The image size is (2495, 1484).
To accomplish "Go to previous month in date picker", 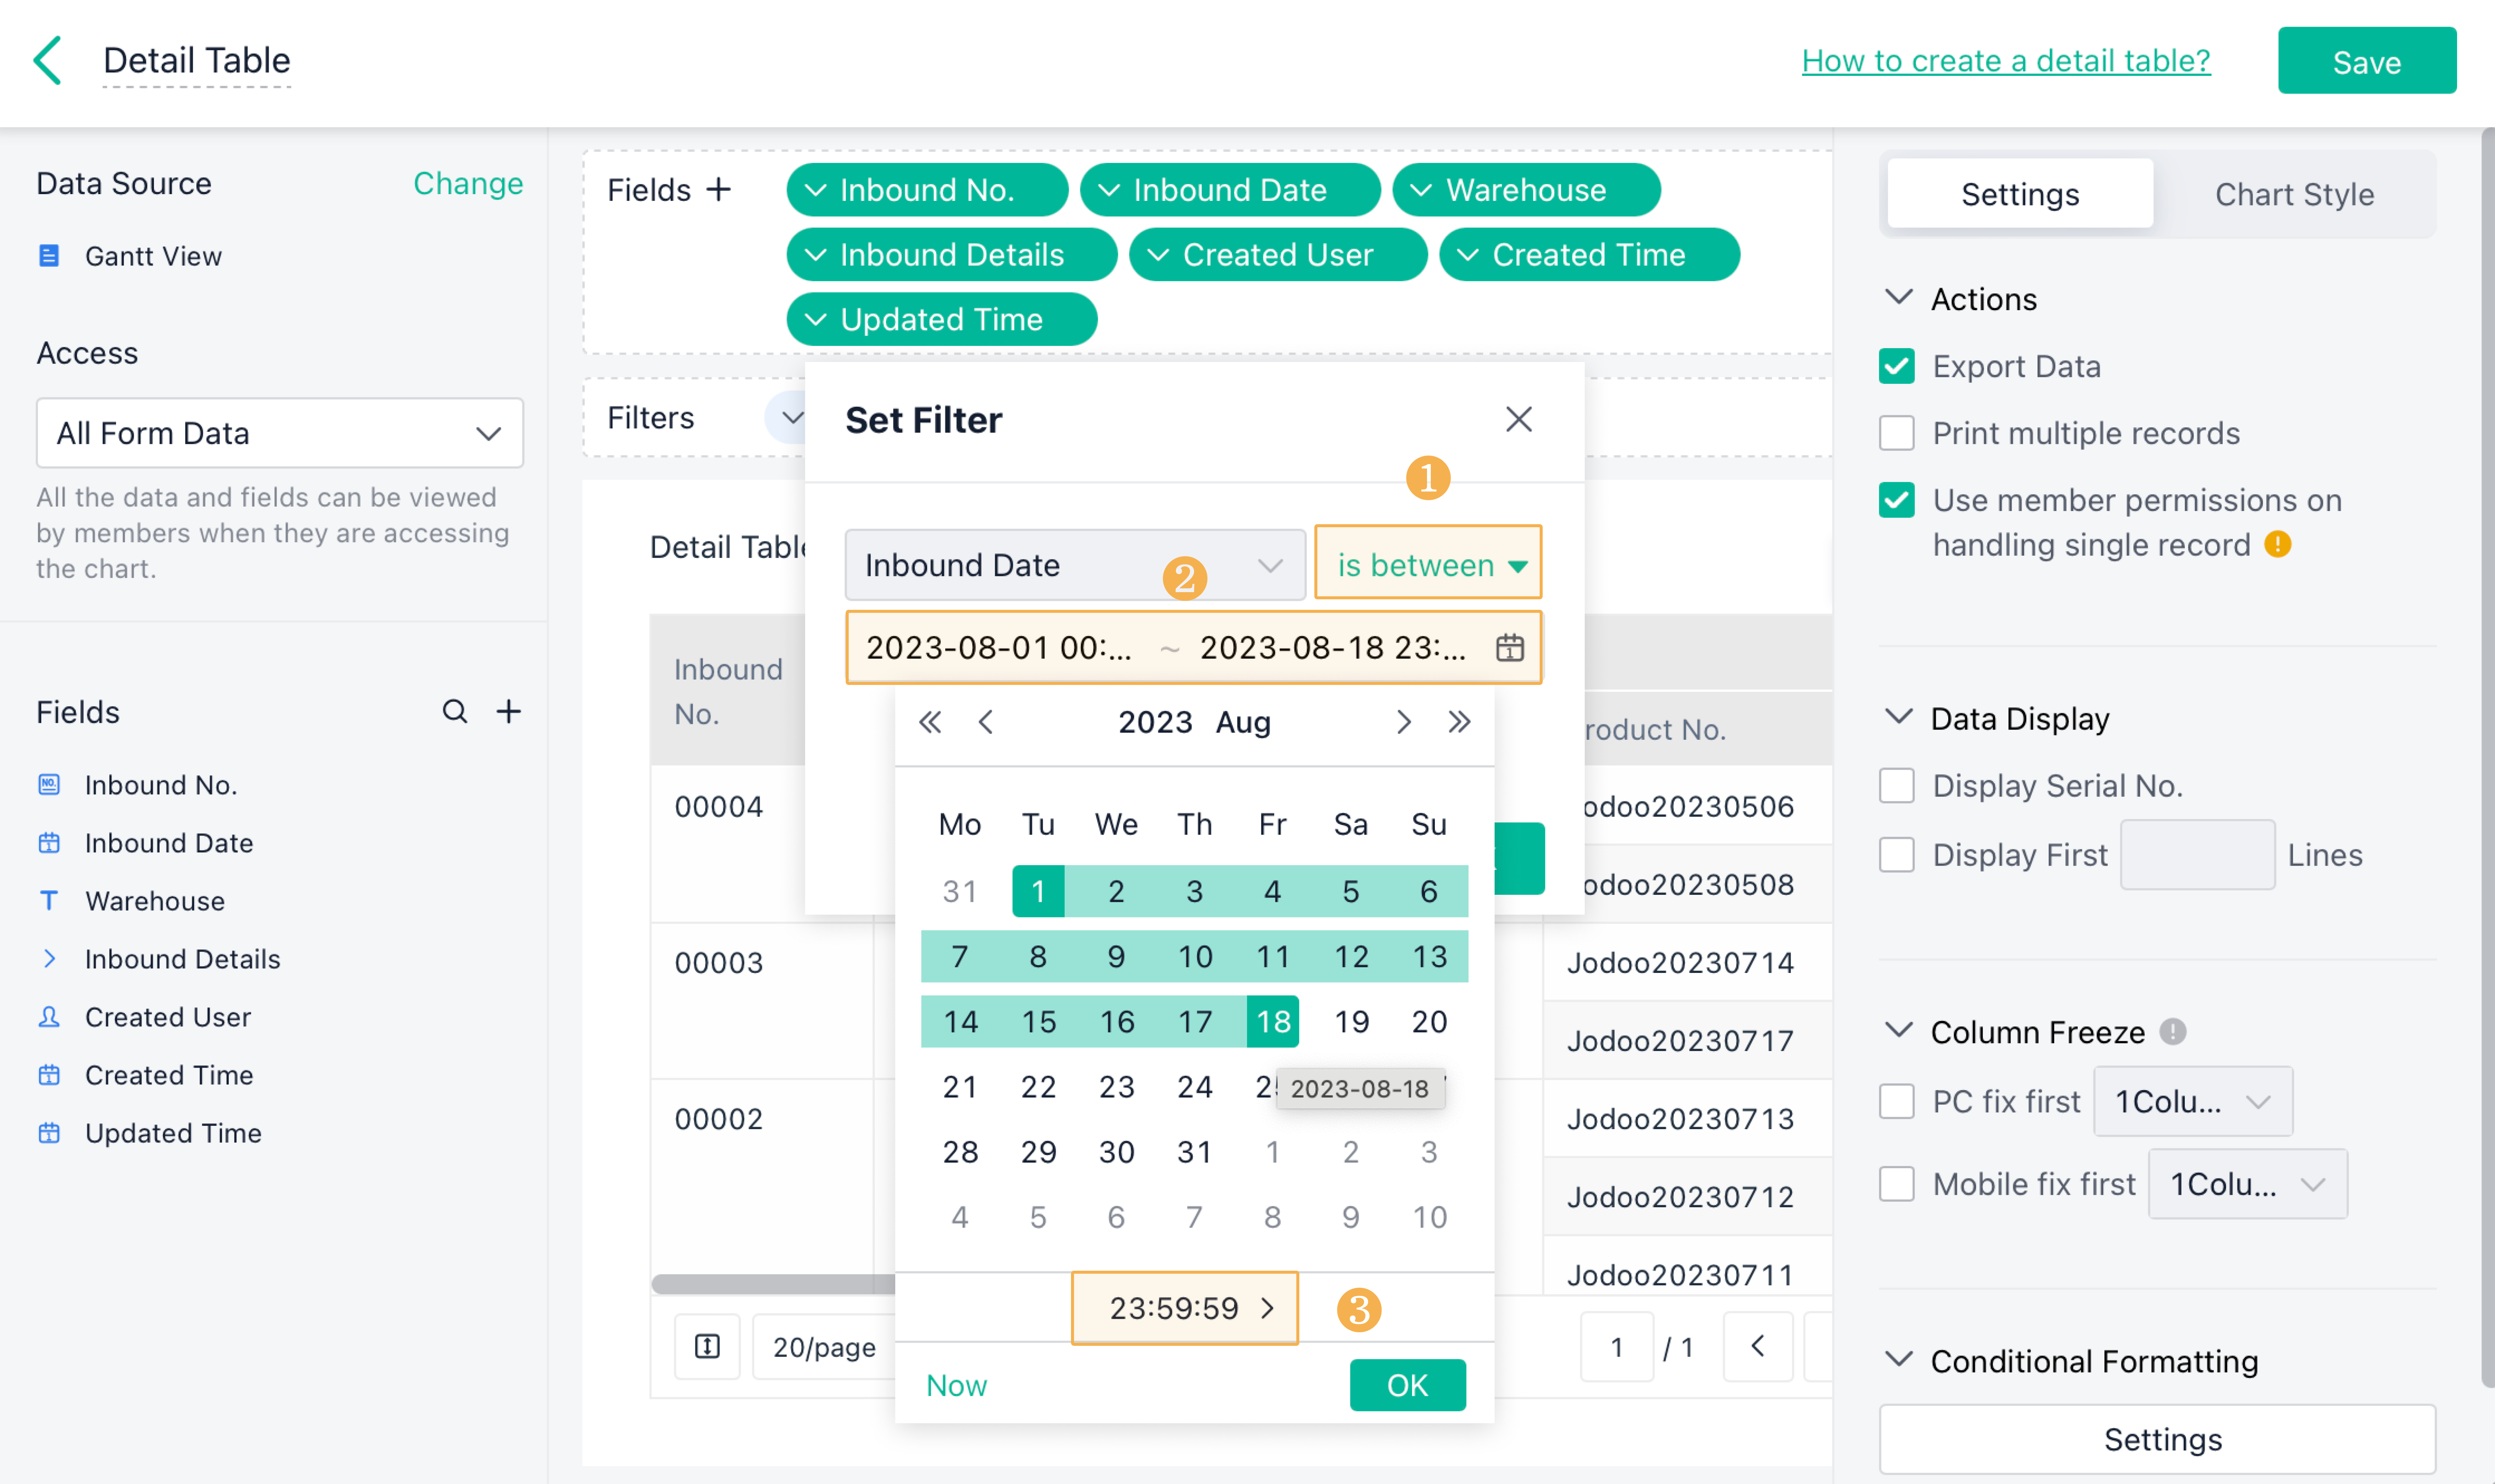I will point(986,722).
